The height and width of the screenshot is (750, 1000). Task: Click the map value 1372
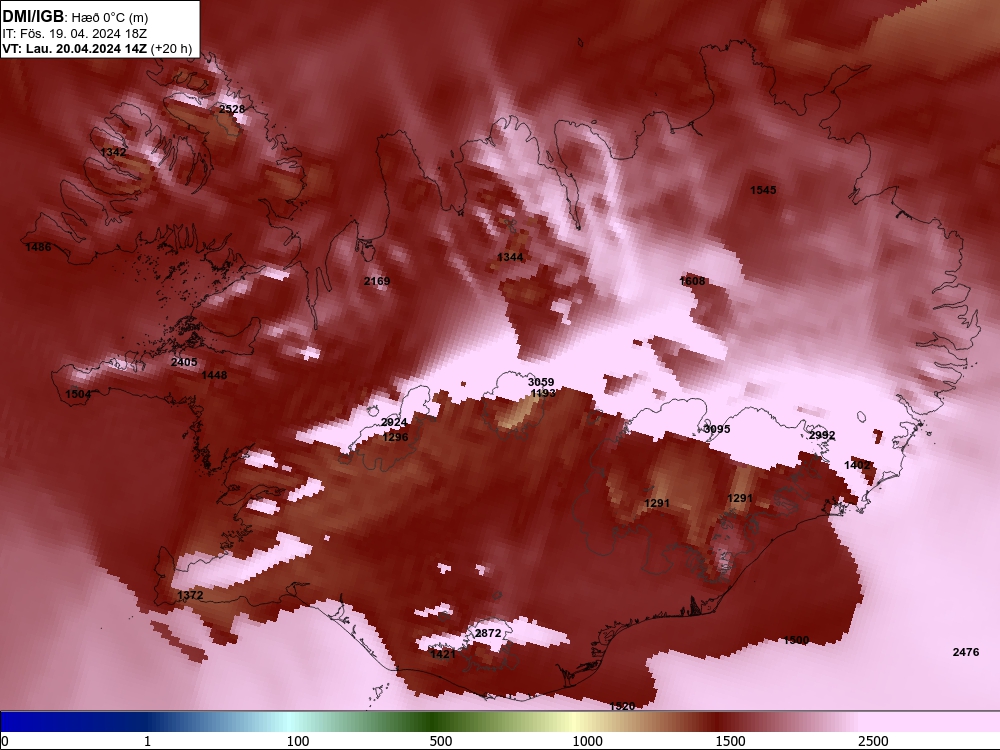pyautogui.click(x=190, y=595)
